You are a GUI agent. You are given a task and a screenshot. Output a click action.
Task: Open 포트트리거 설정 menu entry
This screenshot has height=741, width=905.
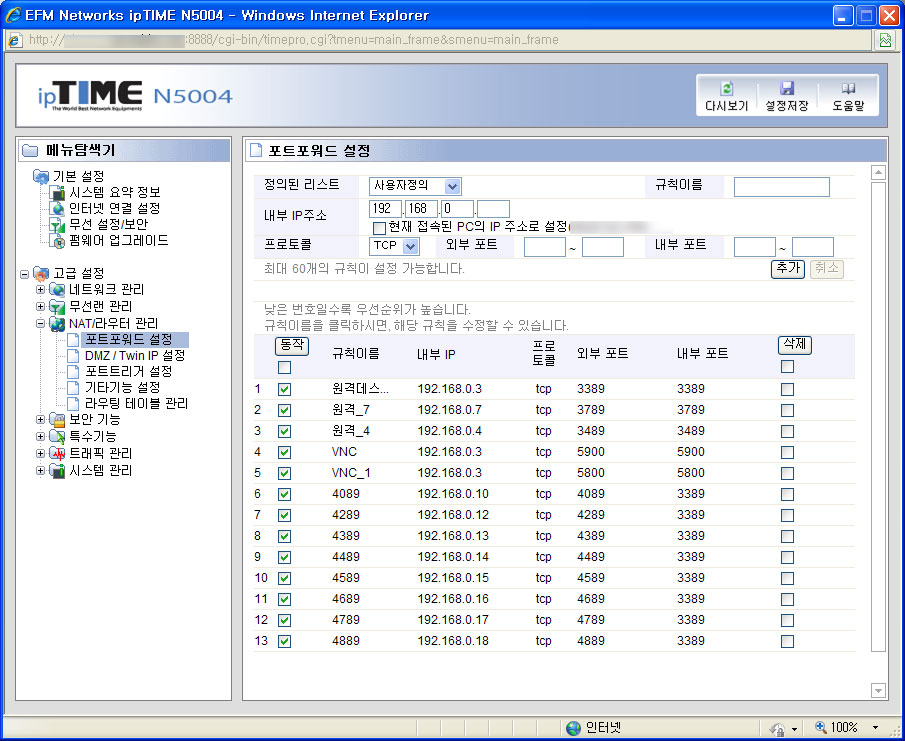tap(129, 372)
